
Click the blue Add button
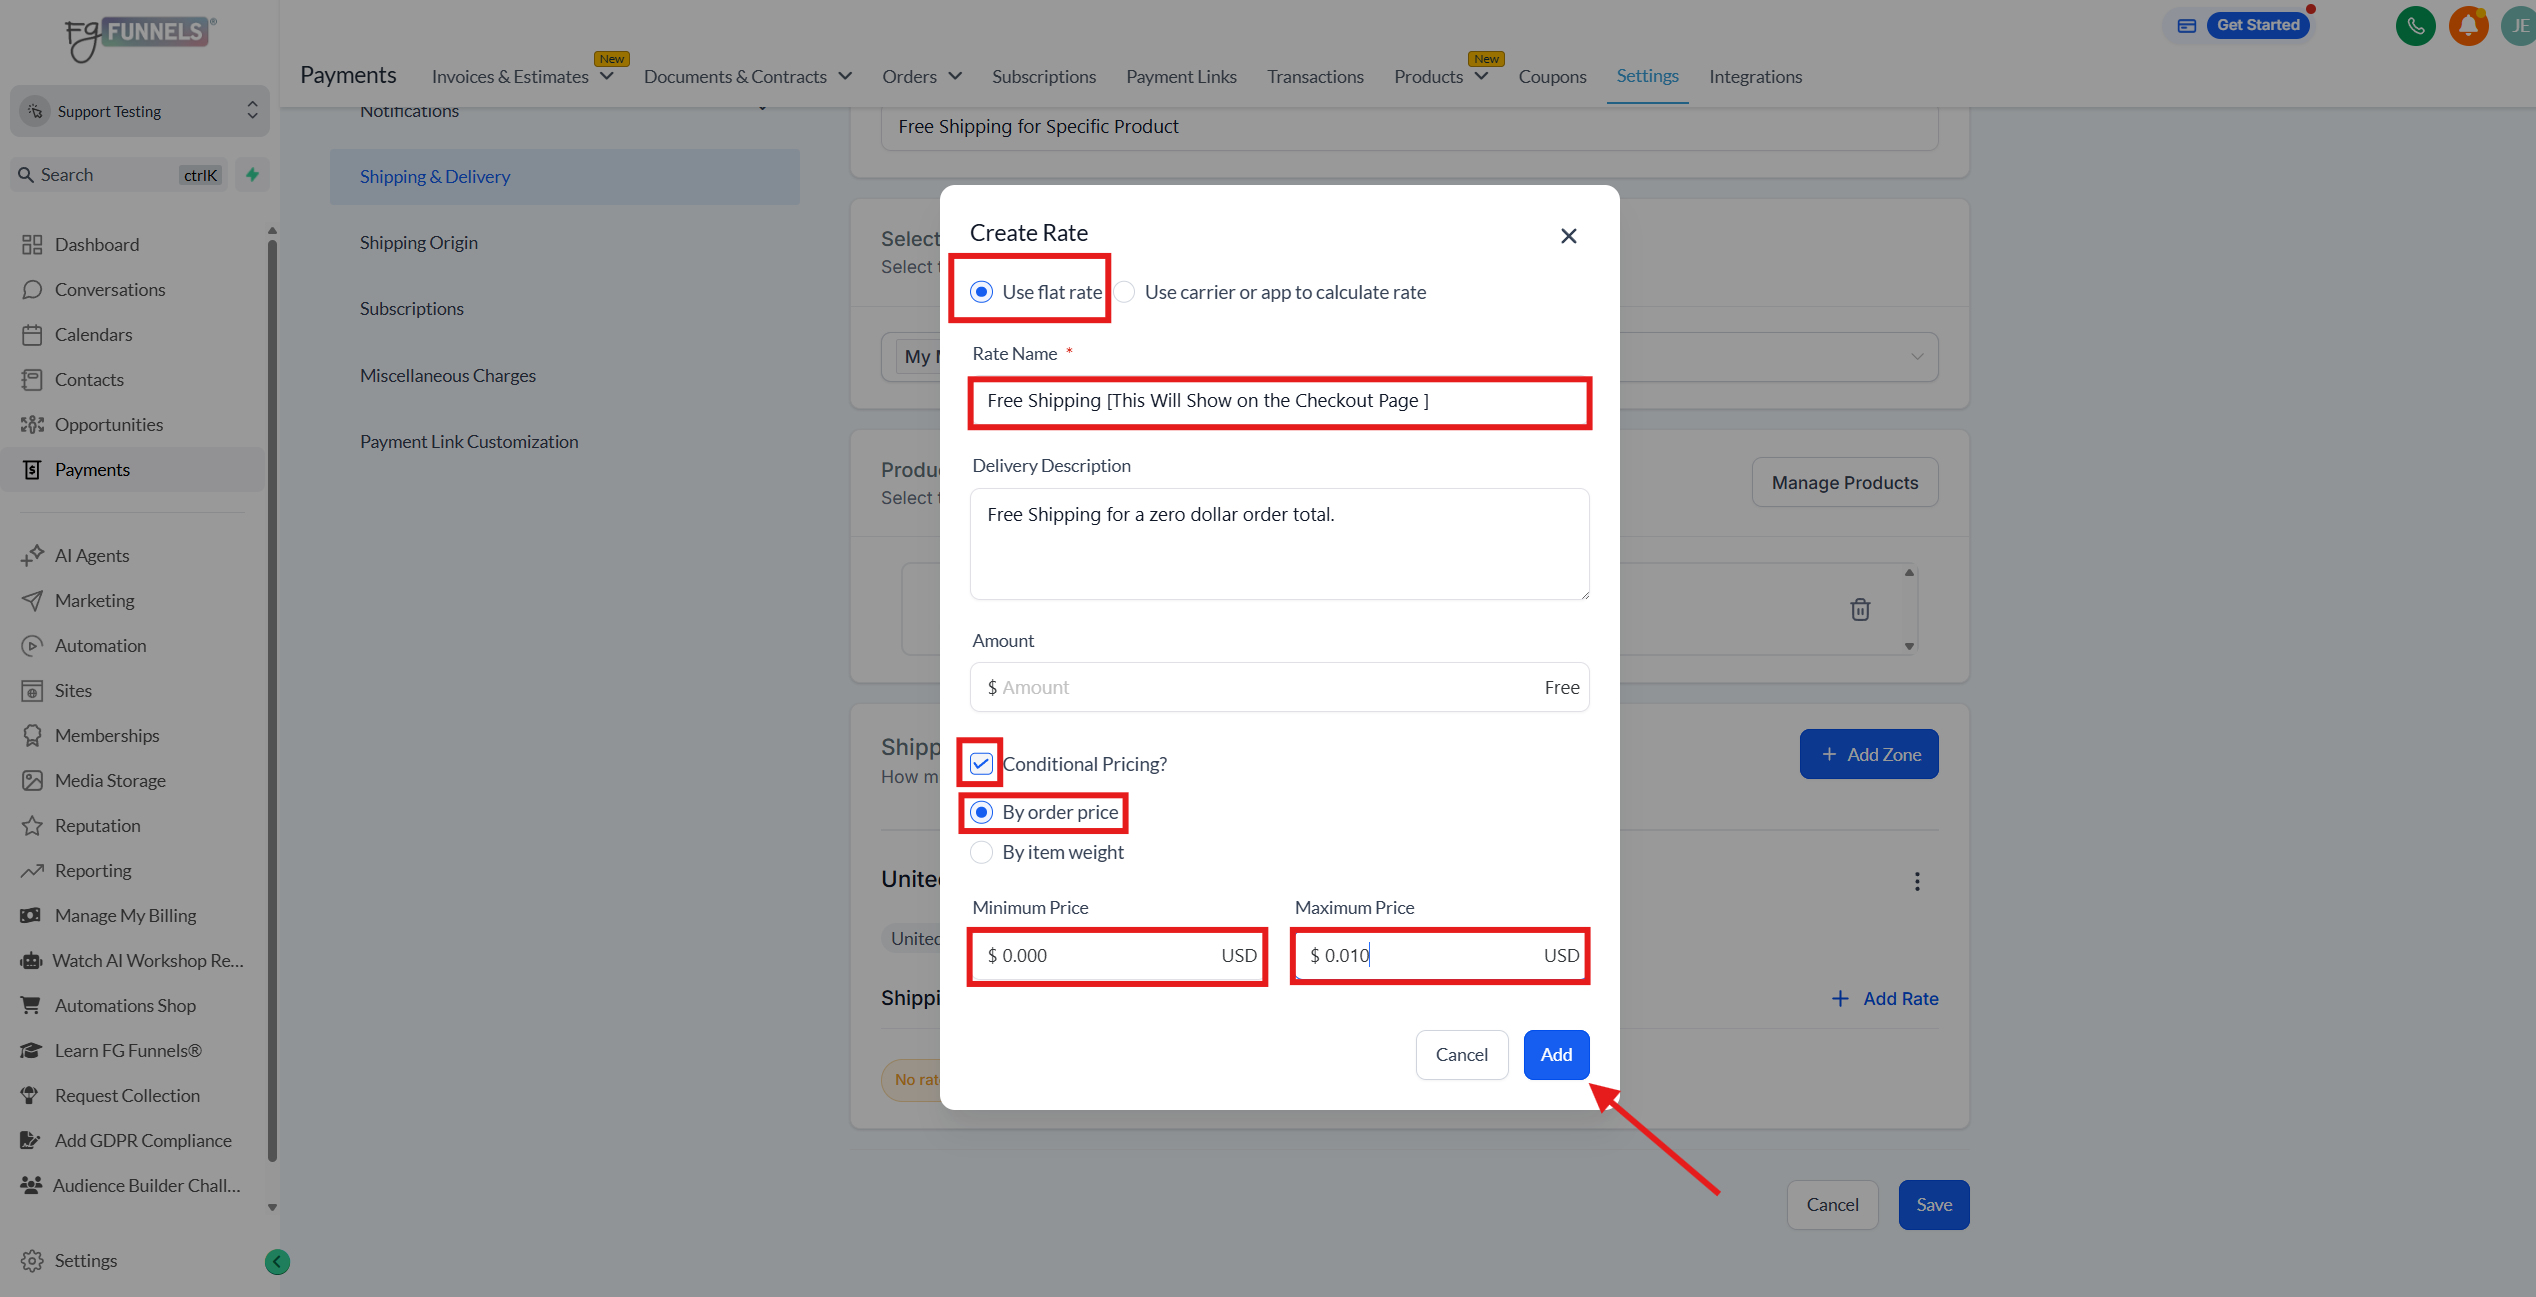[x=1555, y=1054]
